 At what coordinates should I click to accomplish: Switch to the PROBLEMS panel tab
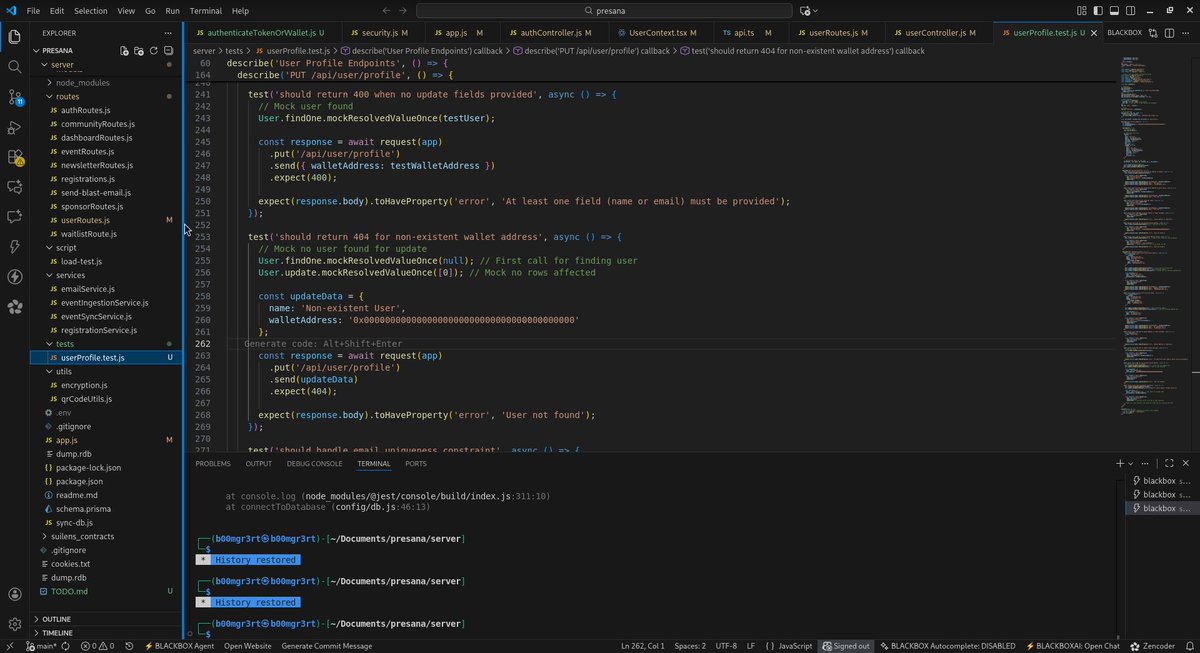coord(213,464)
